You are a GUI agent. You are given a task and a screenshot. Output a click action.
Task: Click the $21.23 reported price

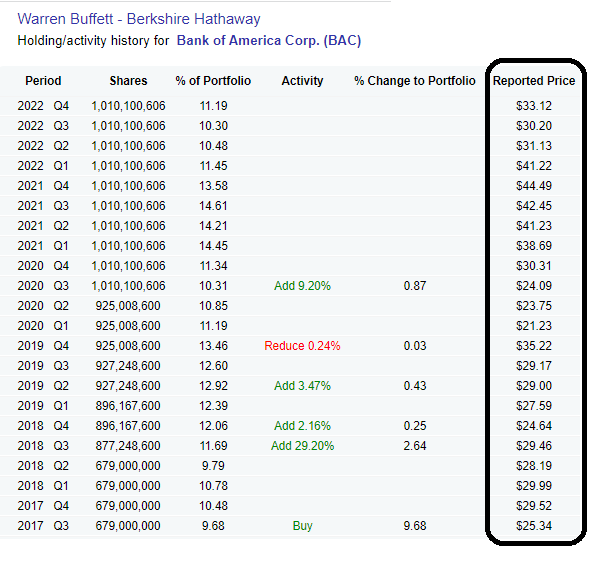tap(534, 326)
